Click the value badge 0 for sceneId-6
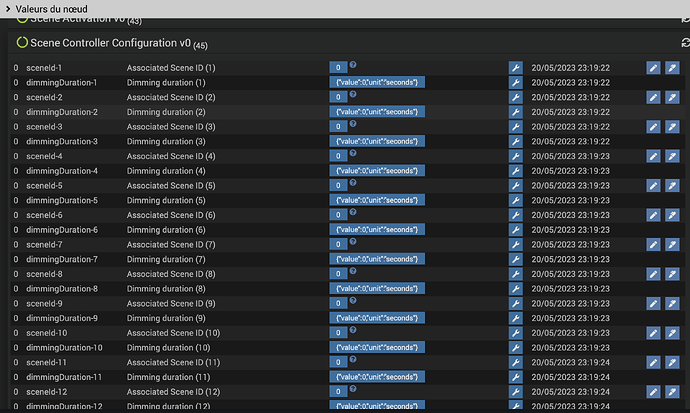Viewport: 690px width, 413px height. (338, 215)
